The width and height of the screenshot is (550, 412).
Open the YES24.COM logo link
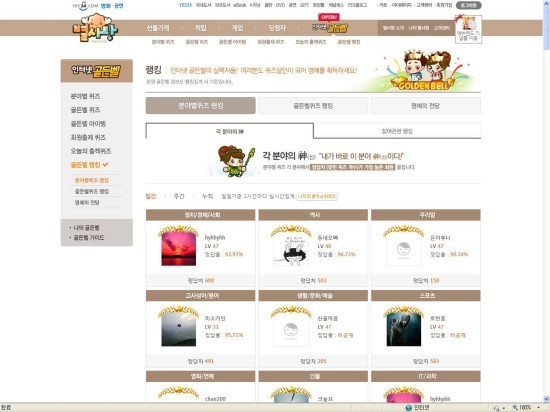(85, 6)
